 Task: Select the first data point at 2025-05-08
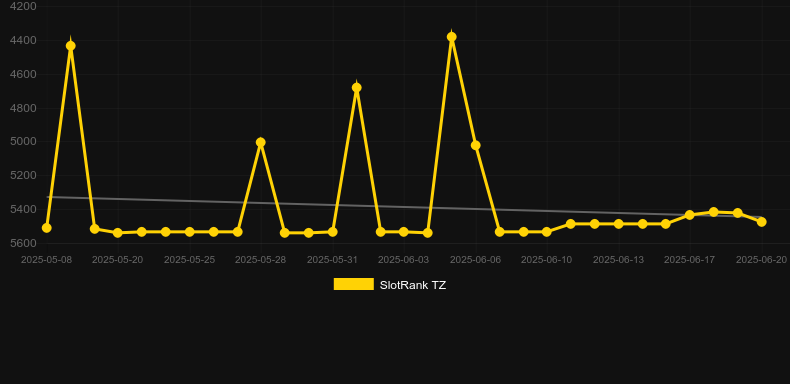46,228
